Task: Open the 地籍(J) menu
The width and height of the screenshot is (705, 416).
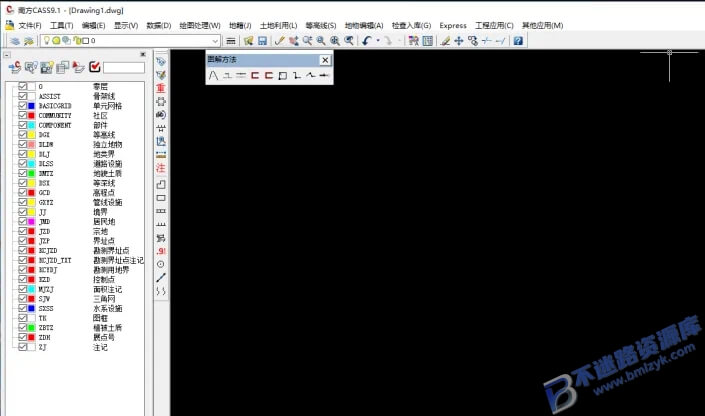Action: point(240,26)
